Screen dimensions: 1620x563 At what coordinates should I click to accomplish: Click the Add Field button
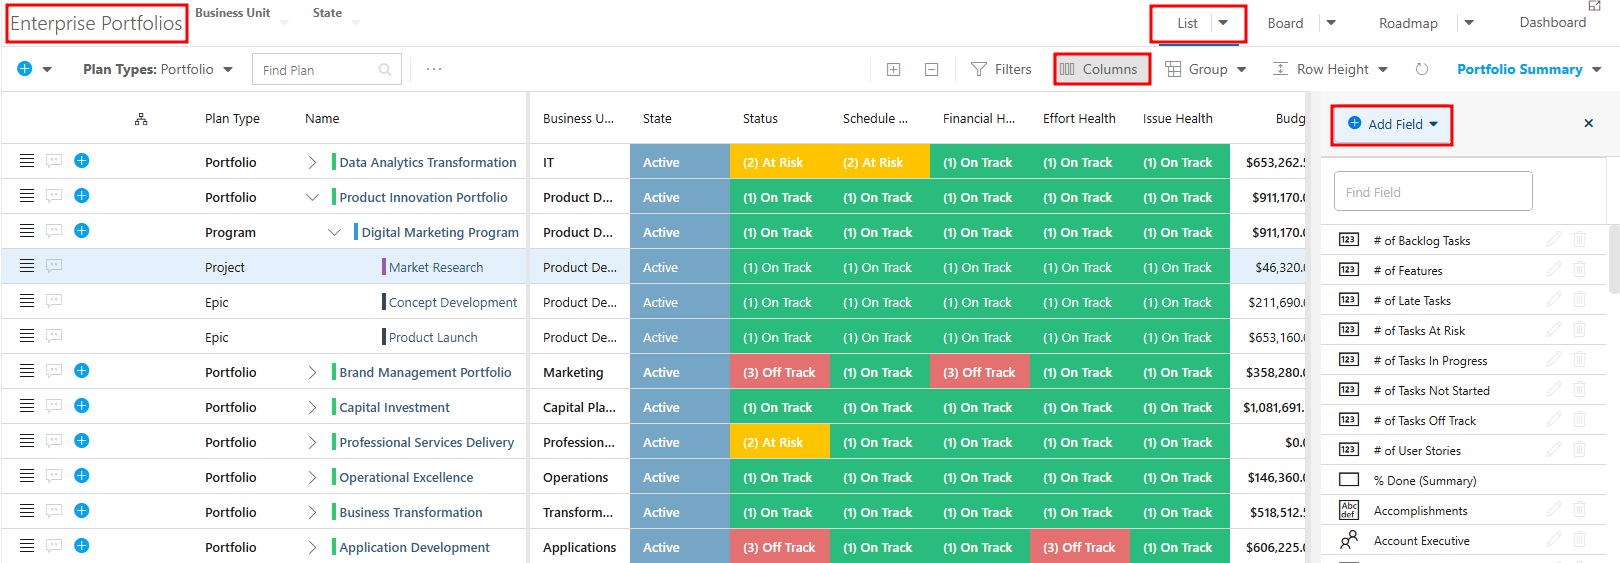1392,124
